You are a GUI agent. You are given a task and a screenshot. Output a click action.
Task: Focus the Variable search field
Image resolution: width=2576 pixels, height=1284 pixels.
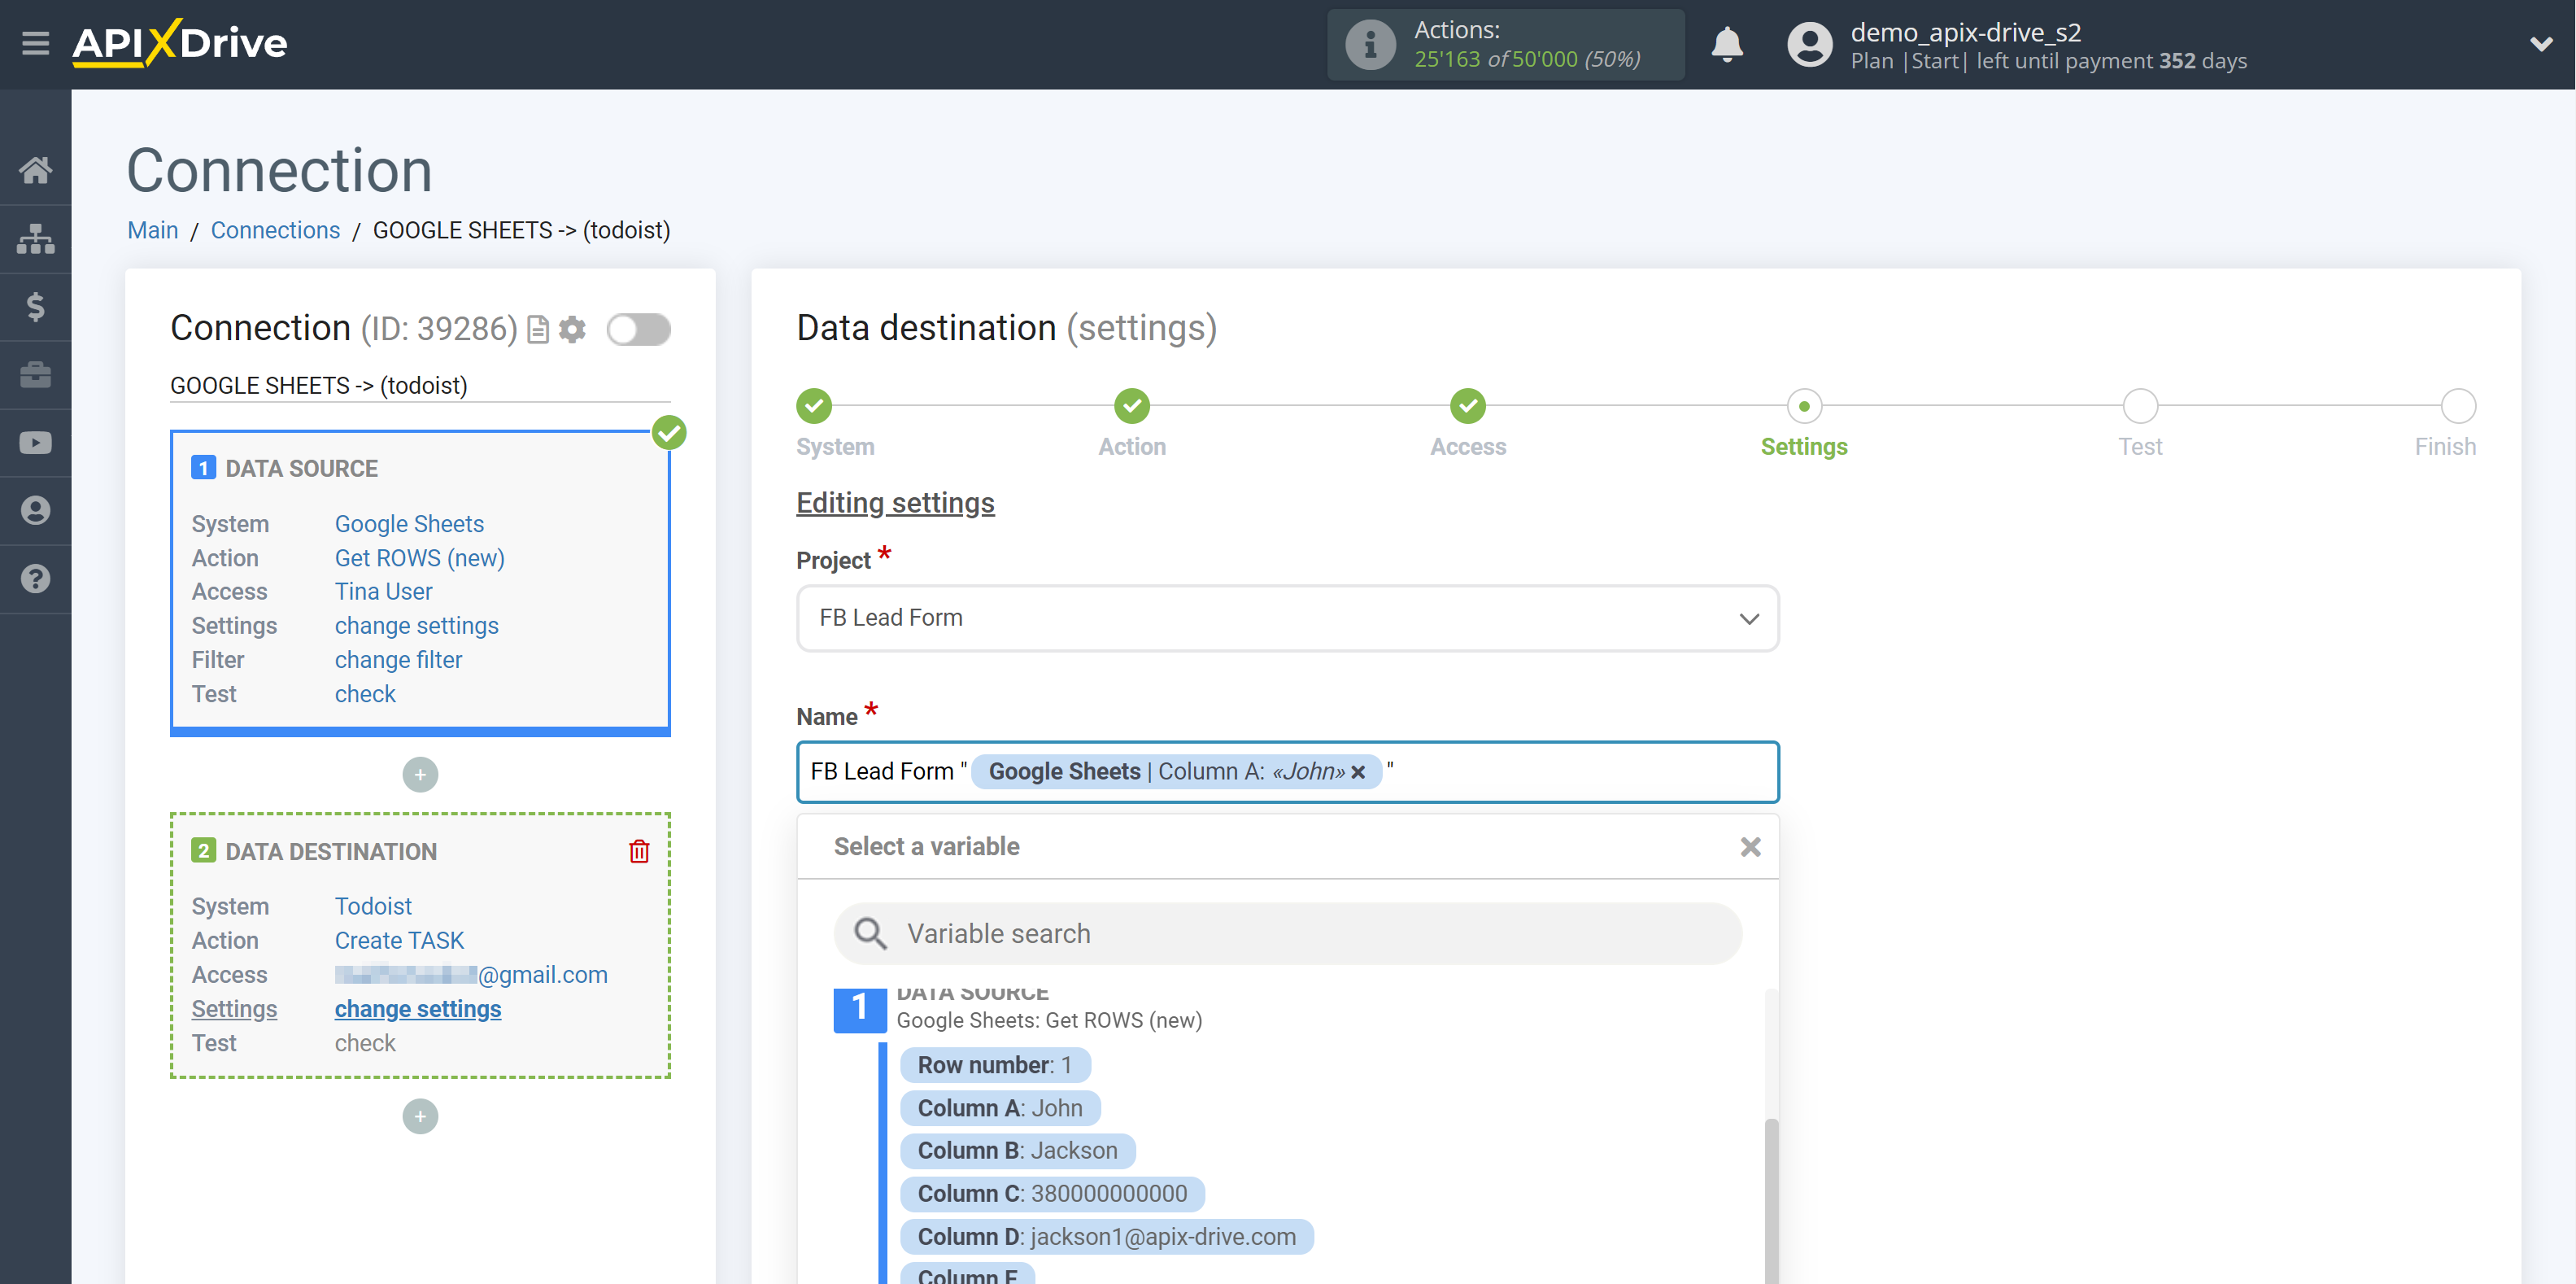tap(1288, 934)
